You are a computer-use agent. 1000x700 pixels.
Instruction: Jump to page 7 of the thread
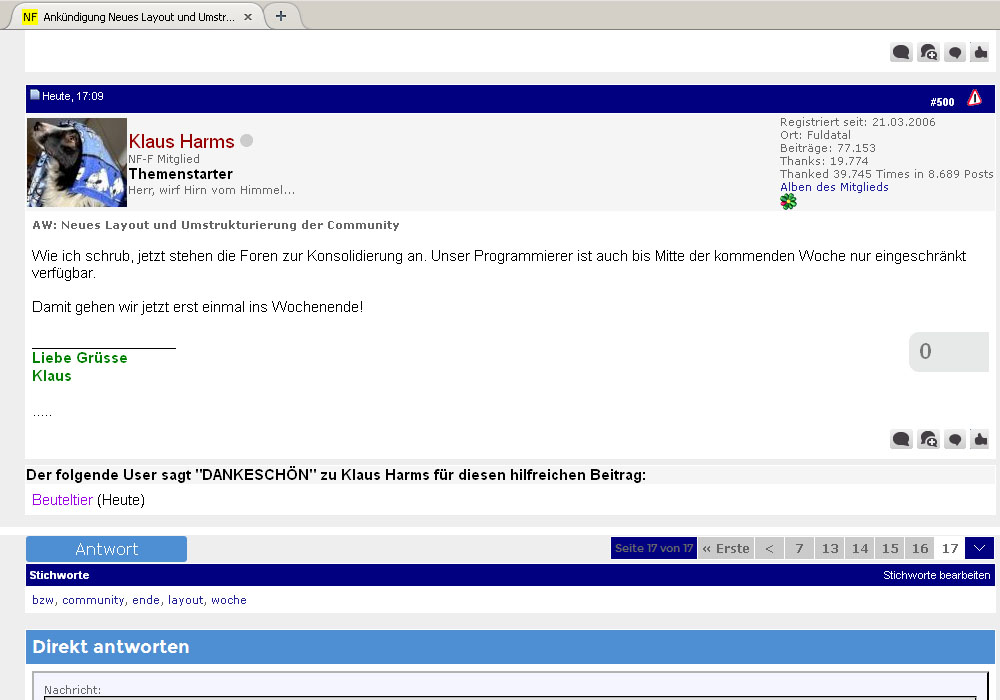click(x=799, y=548)
